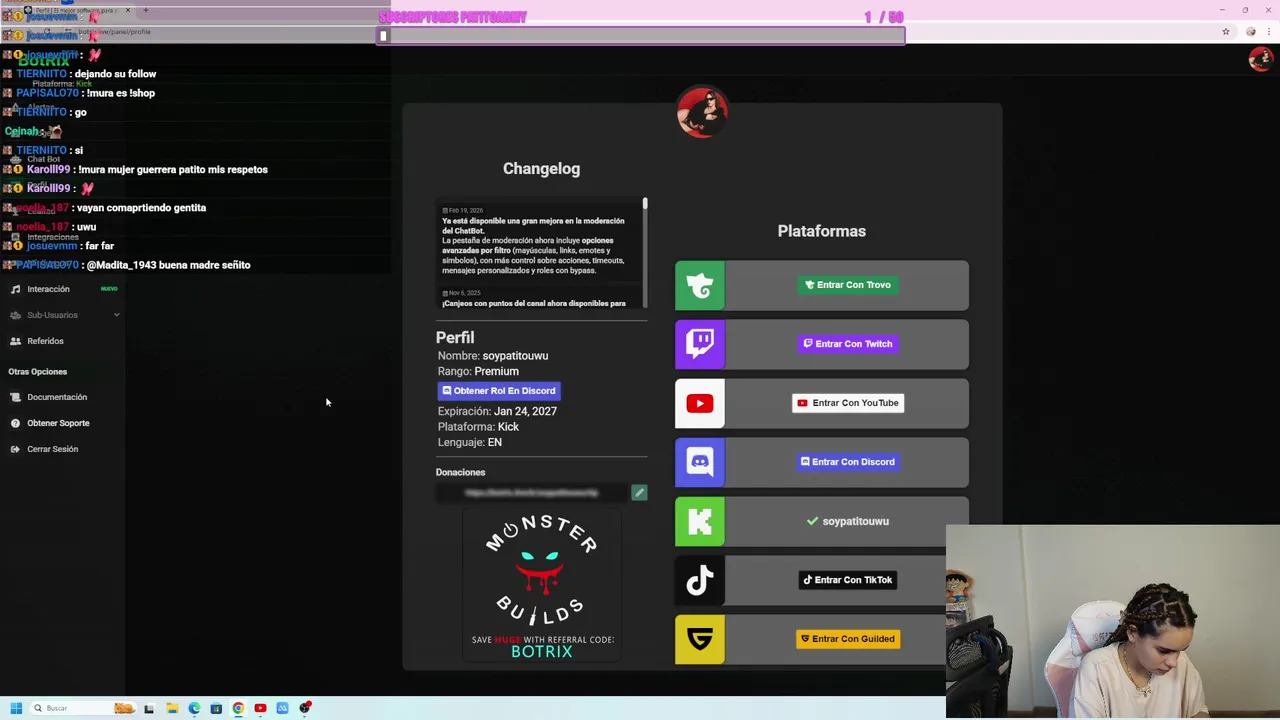
Task: Click the Changelog heading
Action: (x=541, y=169)
